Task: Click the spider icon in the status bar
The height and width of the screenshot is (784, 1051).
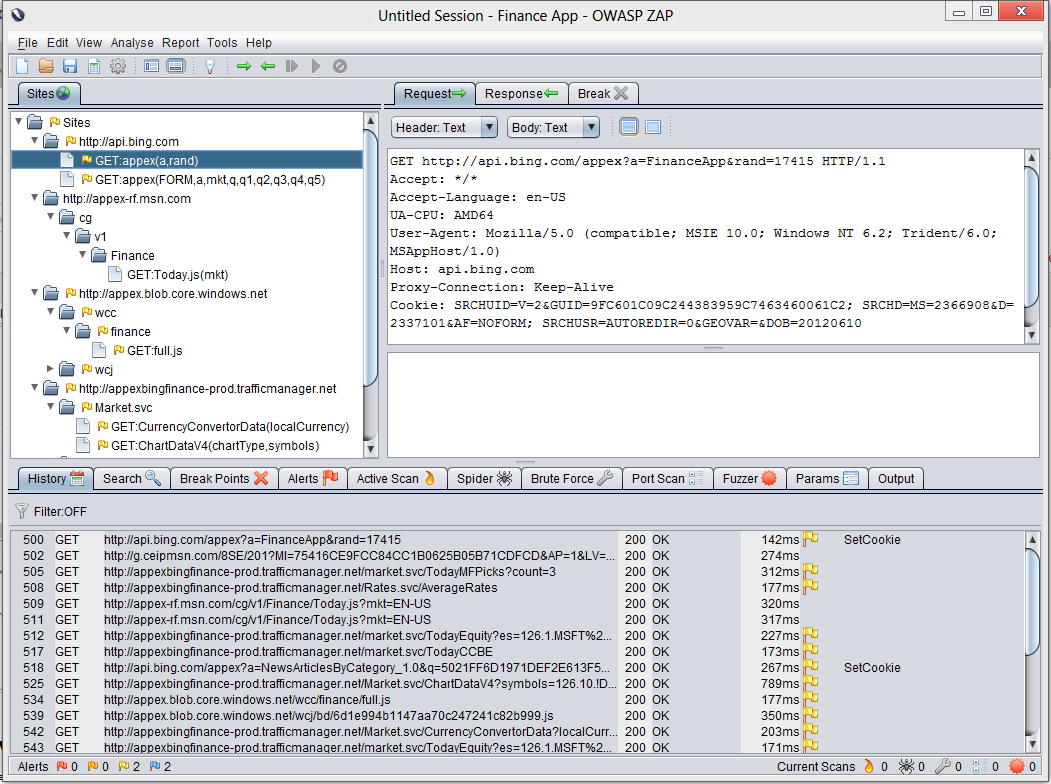Action: 906,766
